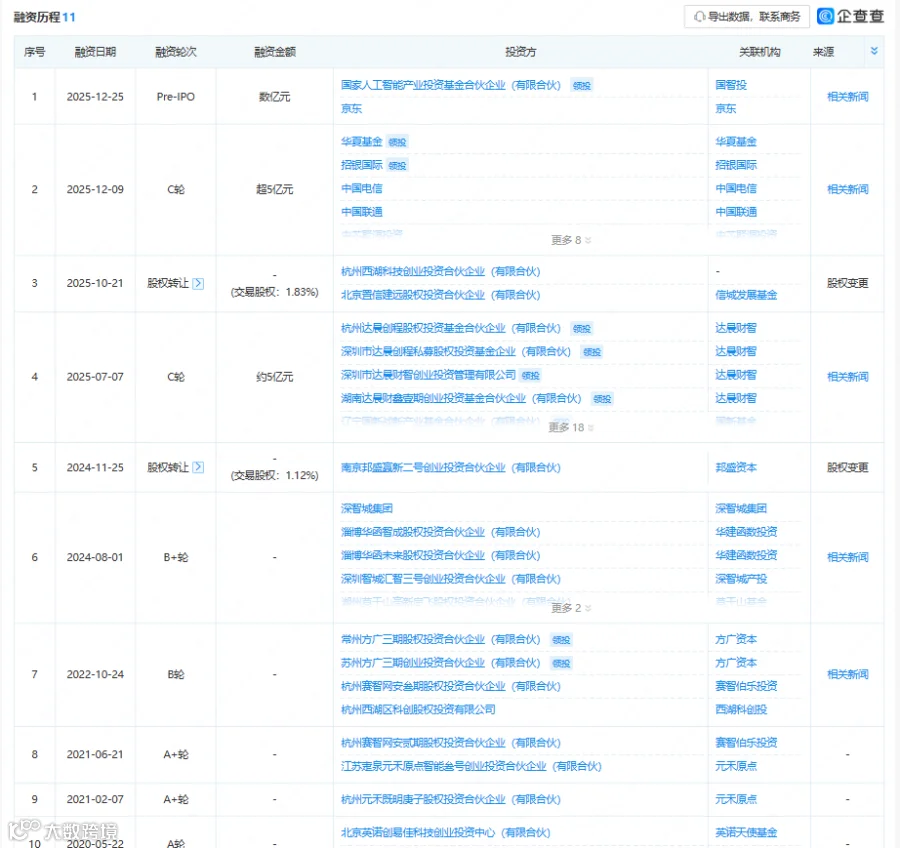Click the 融资轮次 column header
The image size is (900, 848).
click(176, 52)
